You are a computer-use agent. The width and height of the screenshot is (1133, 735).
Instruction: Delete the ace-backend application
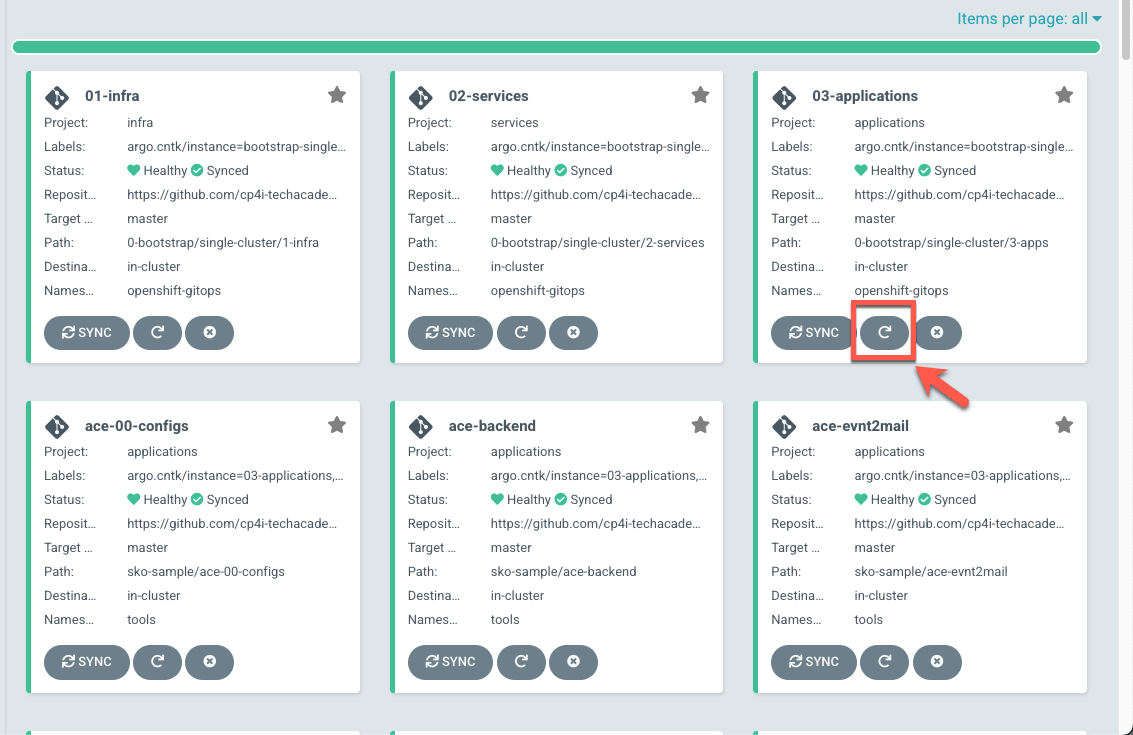[x=573, y=661]
